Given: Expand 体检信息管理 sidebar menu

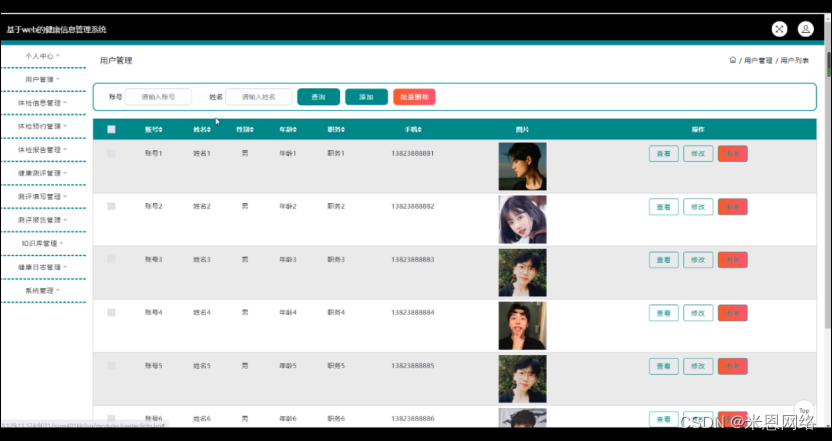Looking at the screenshot, I should tap(42, 103).
